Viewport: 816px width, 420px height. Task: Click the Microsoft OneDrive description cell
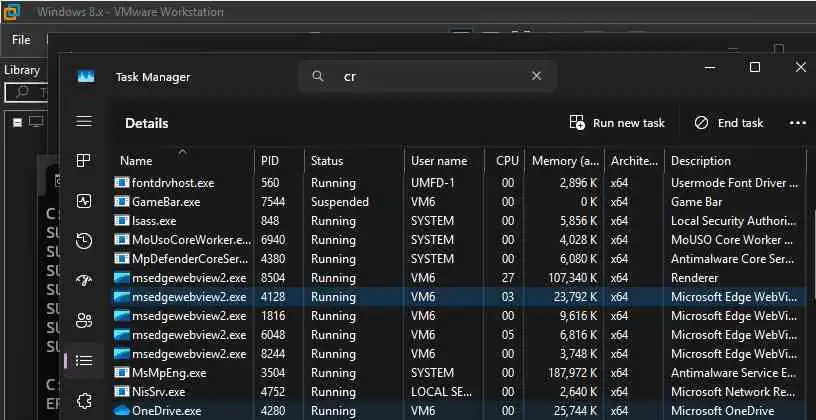pyautogui.click(x=722, y=411)
